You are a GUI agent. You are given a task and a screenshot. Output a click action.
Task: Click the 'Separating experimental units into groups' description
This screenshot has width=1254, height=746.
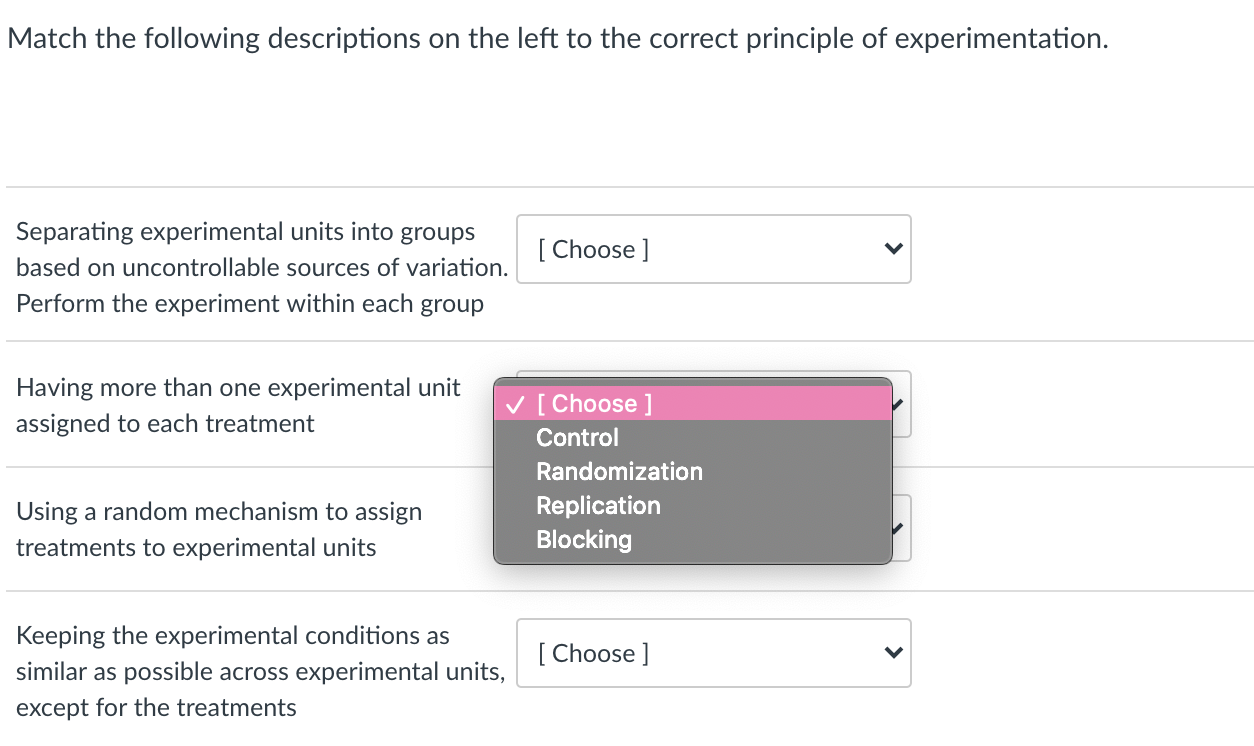coord(246,232)
